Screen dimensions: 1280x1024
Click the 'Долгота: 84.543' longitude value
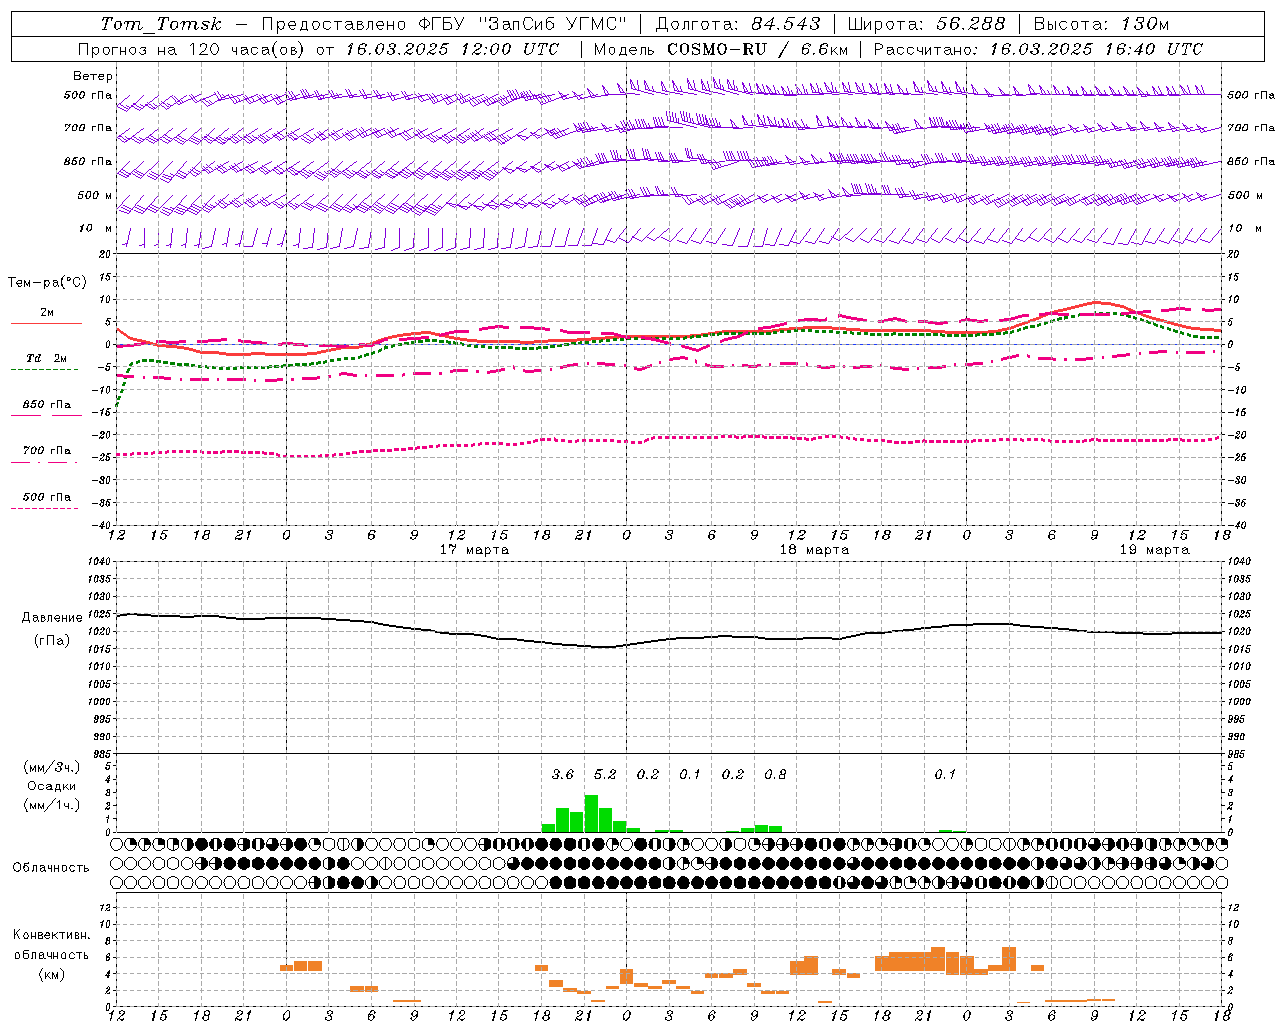[738, 24]
